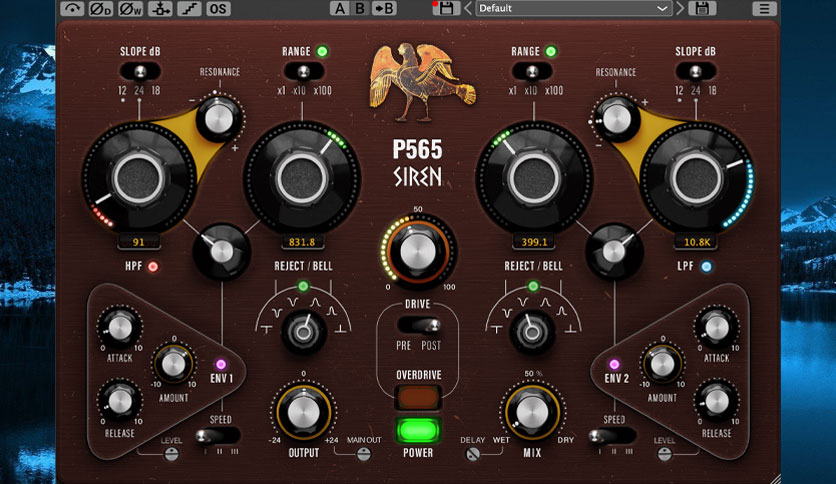Toggle the left RANGE multiplier switch

(x=303, y=71)
